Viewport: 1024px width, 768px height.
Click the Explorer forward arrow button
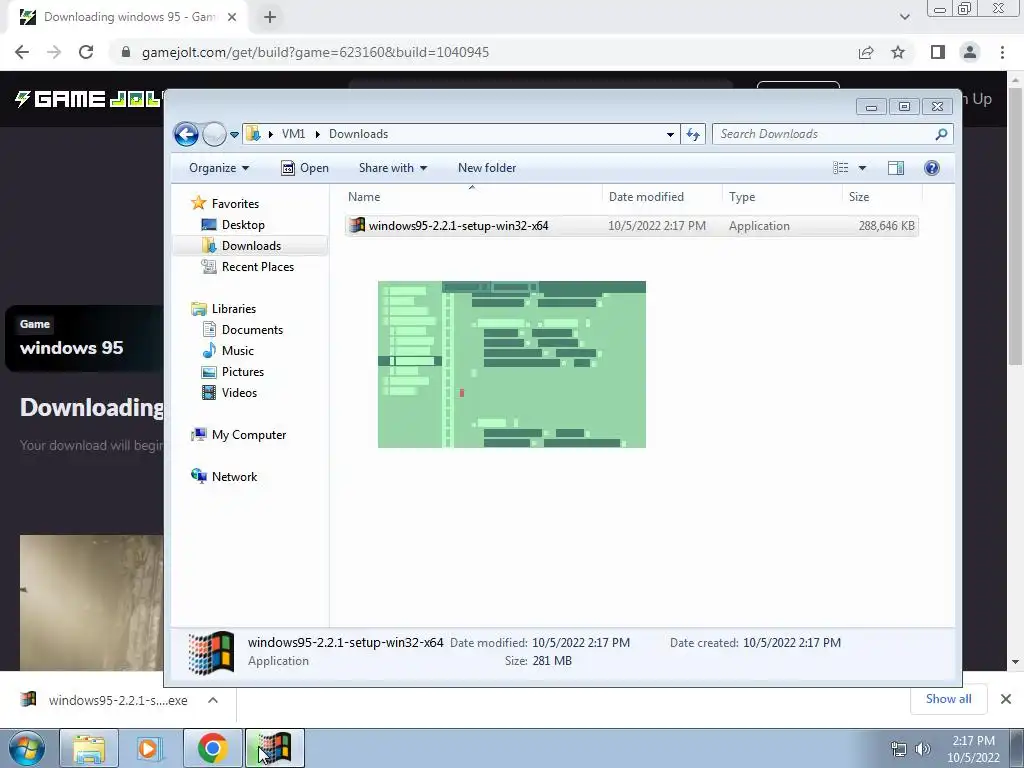tap(214, 134)
